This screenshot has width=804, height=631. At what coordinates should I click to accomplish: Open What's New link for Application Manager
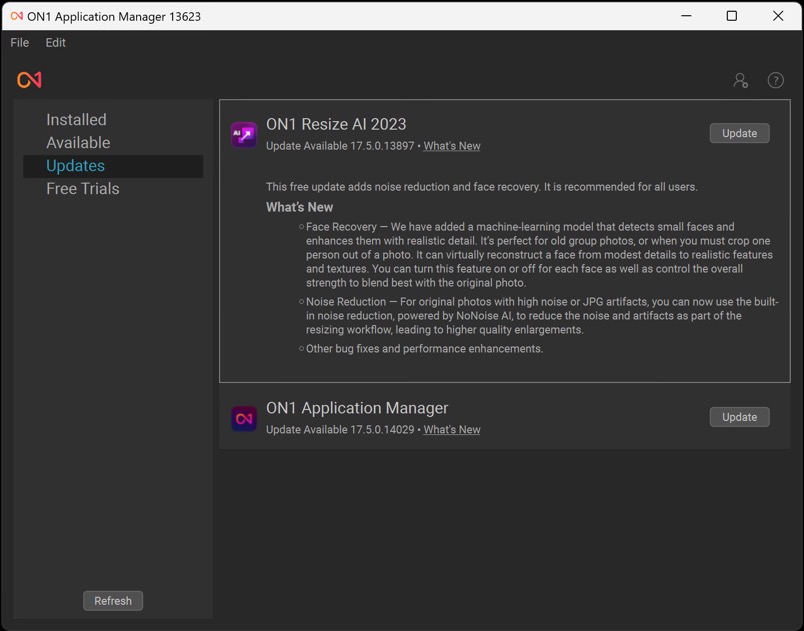pos(452,430)
